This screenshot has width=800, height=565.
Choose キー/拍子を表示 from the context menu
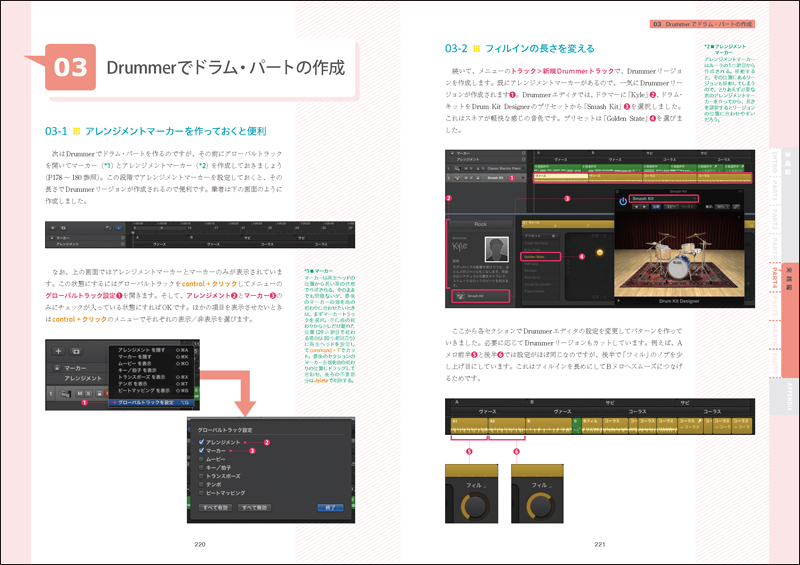point(154,370)
